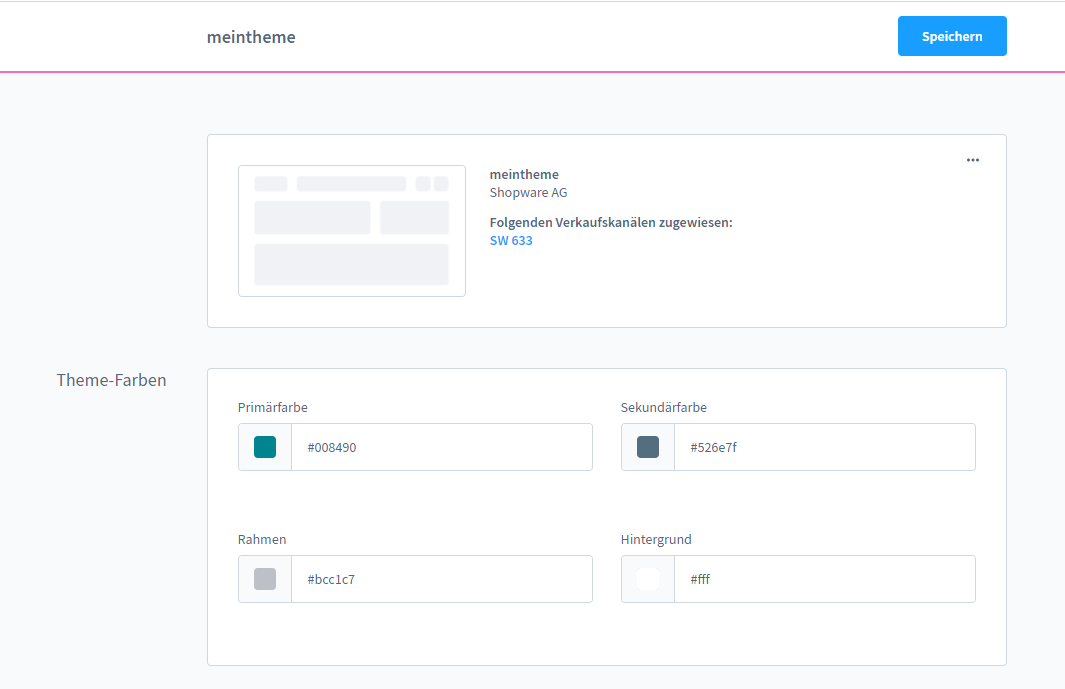The image size is (1065, 689).
Task: Open the three-dot theme context menu
Action: 973,160
